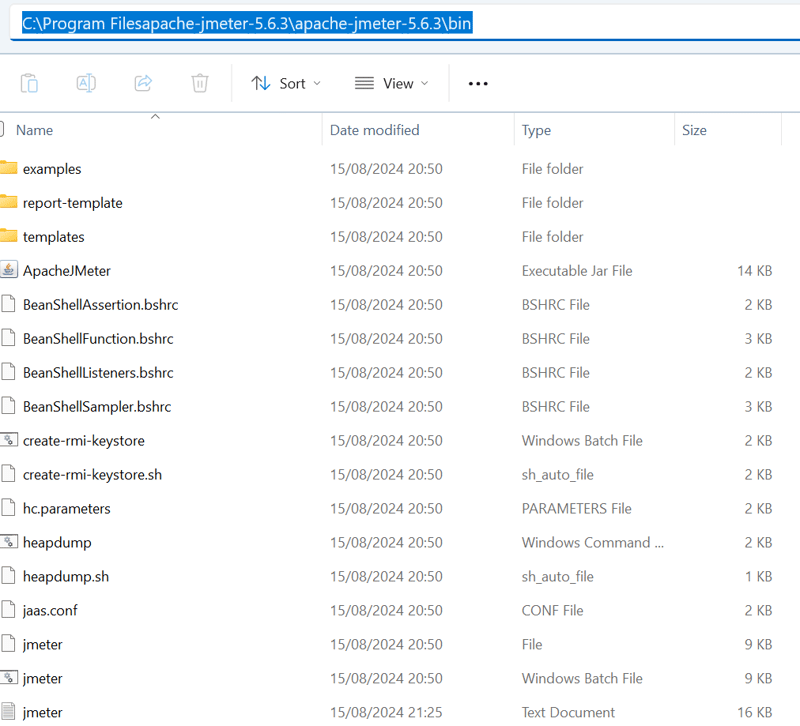Click the ApacheJMeter jar file icon
This screenshot has width=800, height=726.
pos(9,270)
